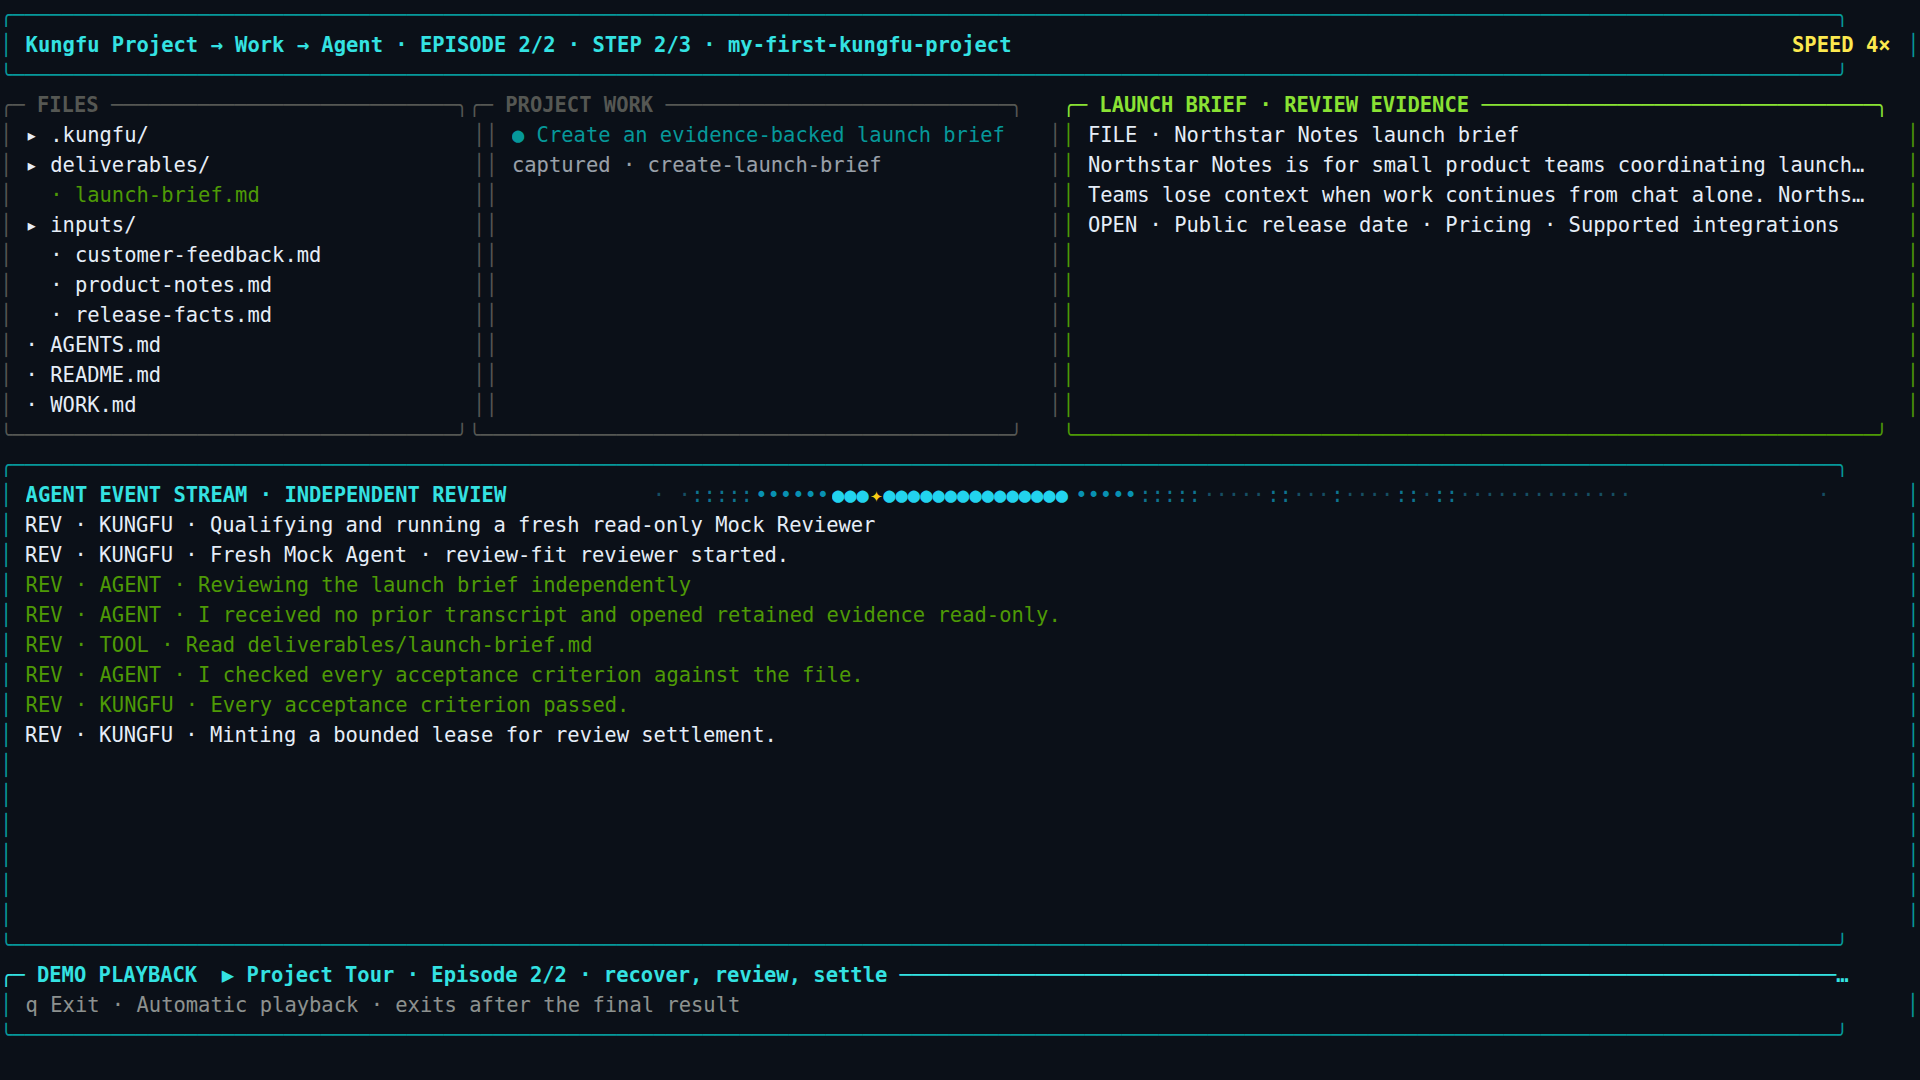Click the 'Minting a bounded lease' event
The height and width of the screenshot is (1080, 1920).
400,735
